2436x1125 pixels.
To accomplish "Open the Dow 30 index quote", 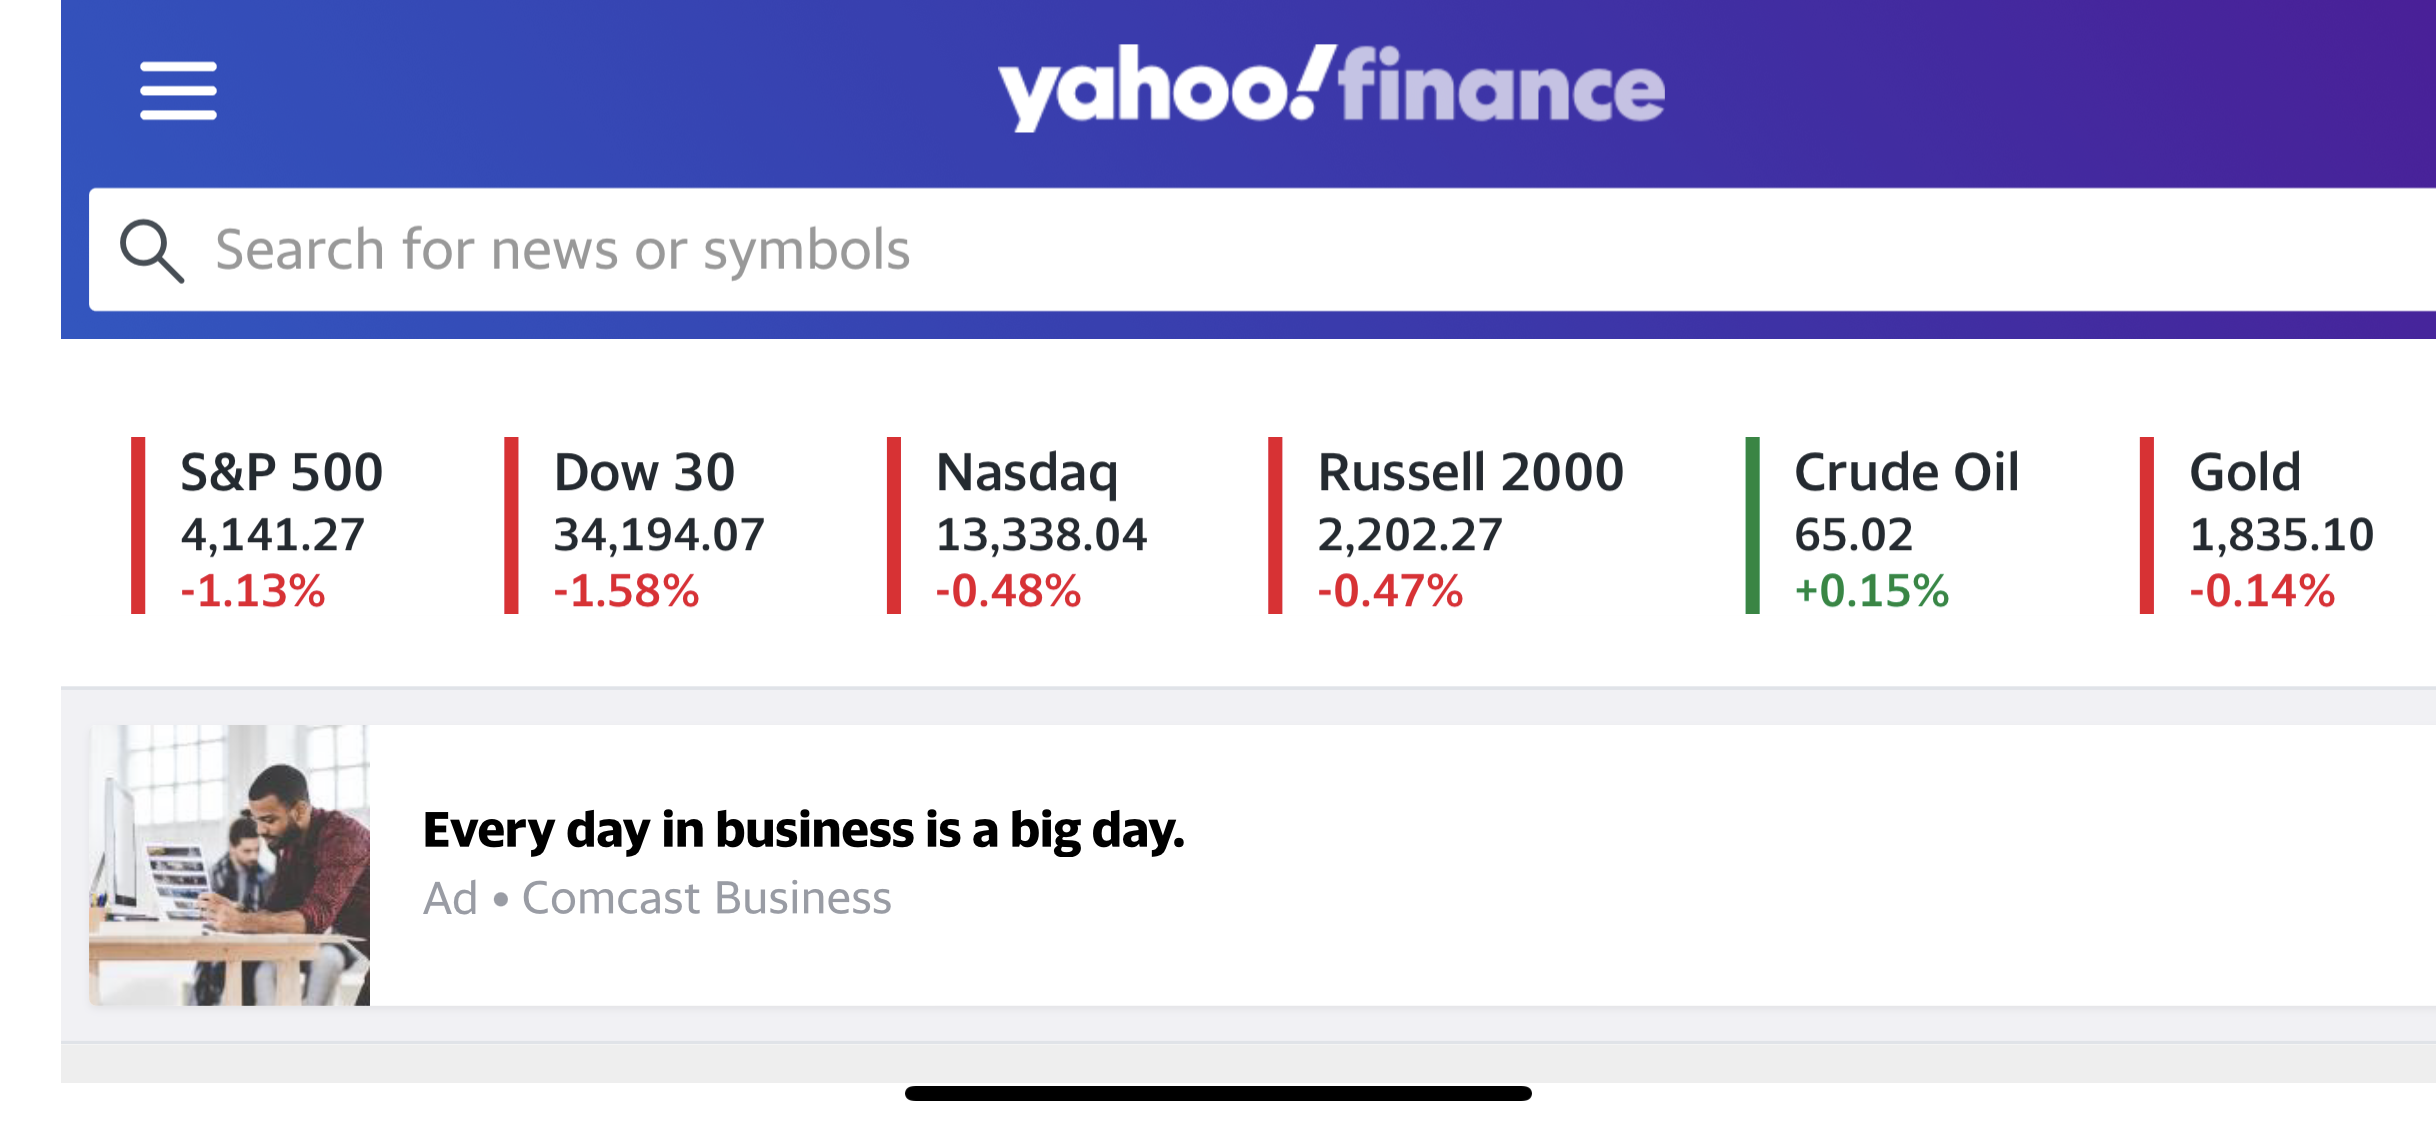I will pos(644,473).
